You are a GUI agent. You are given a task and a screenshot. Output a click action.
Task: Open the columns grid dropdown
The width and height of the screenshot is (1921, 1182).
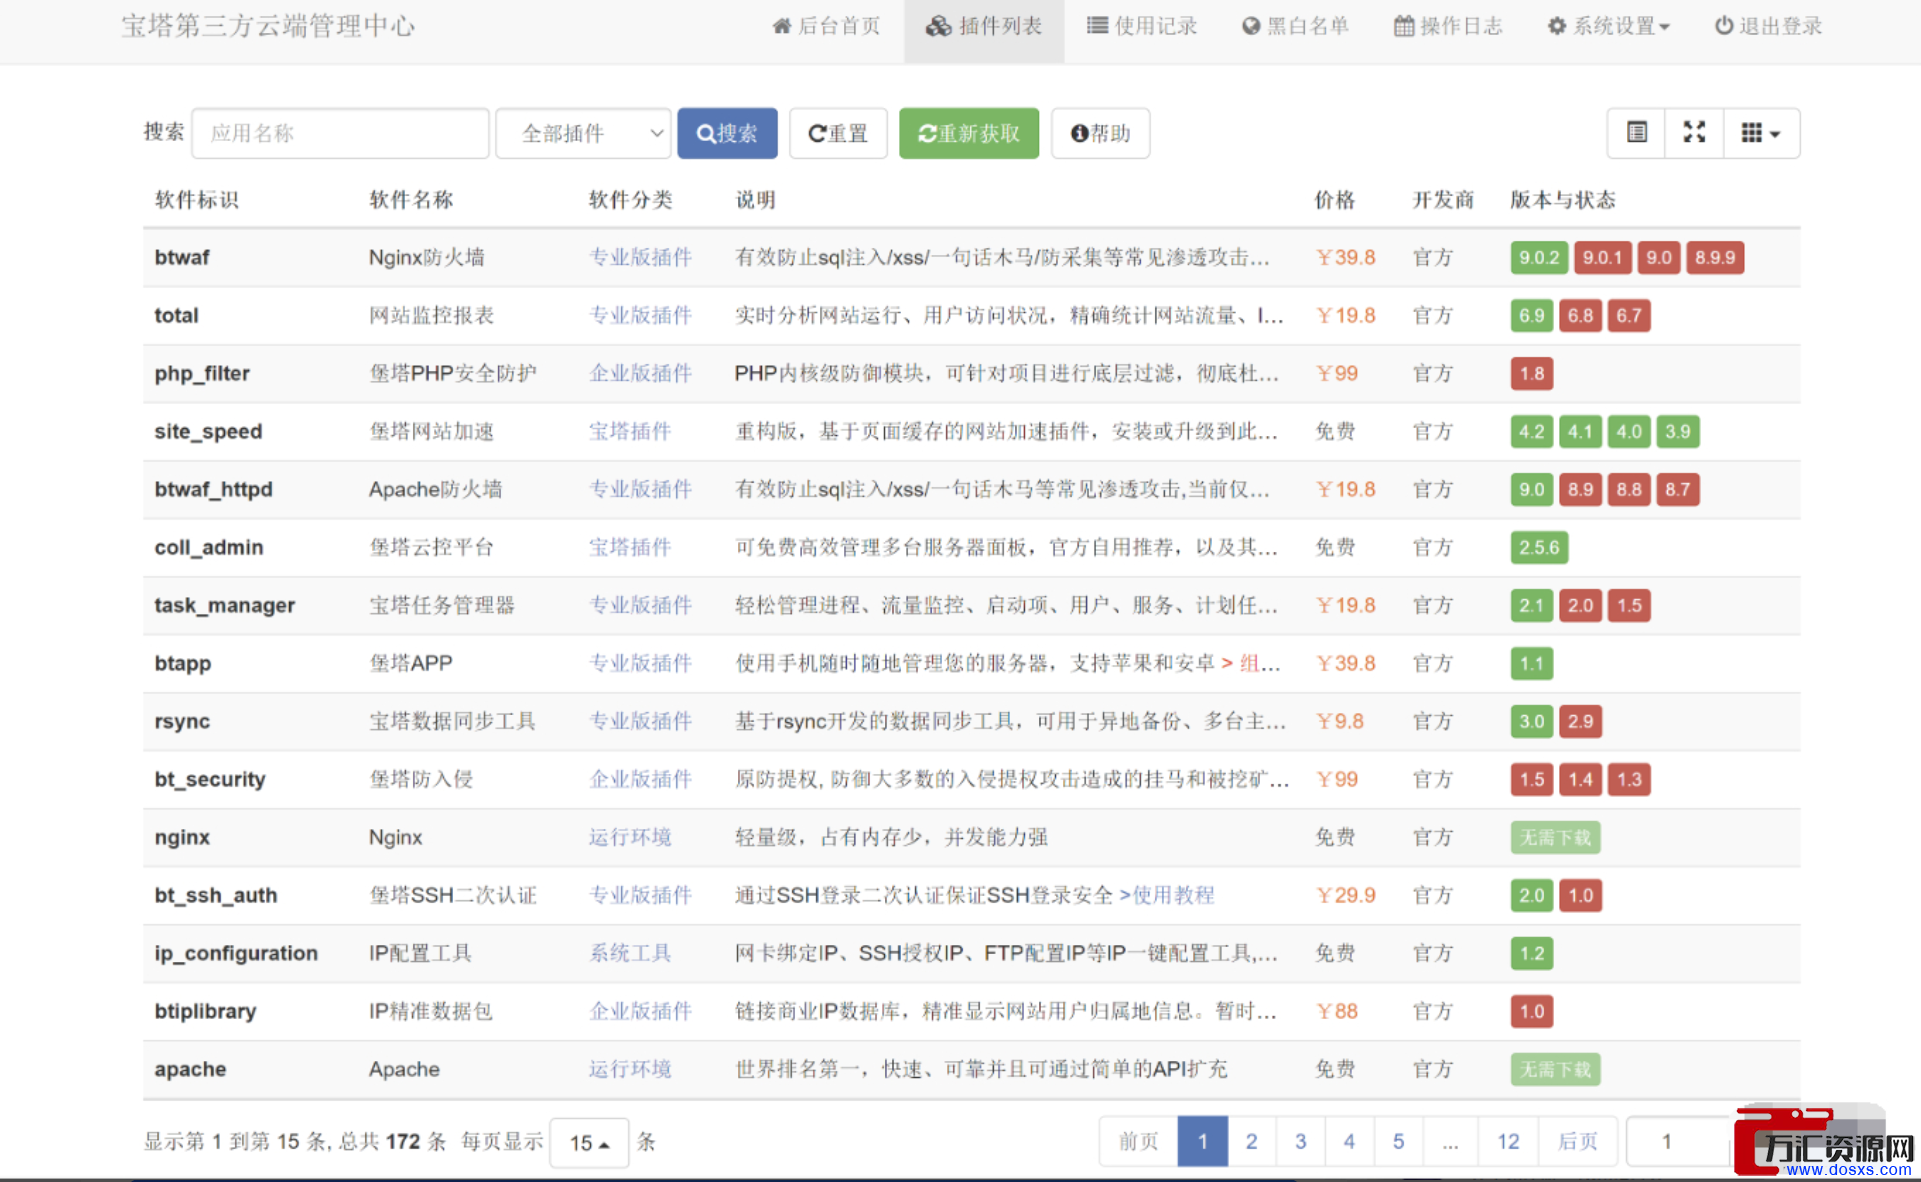[1761, 133]
